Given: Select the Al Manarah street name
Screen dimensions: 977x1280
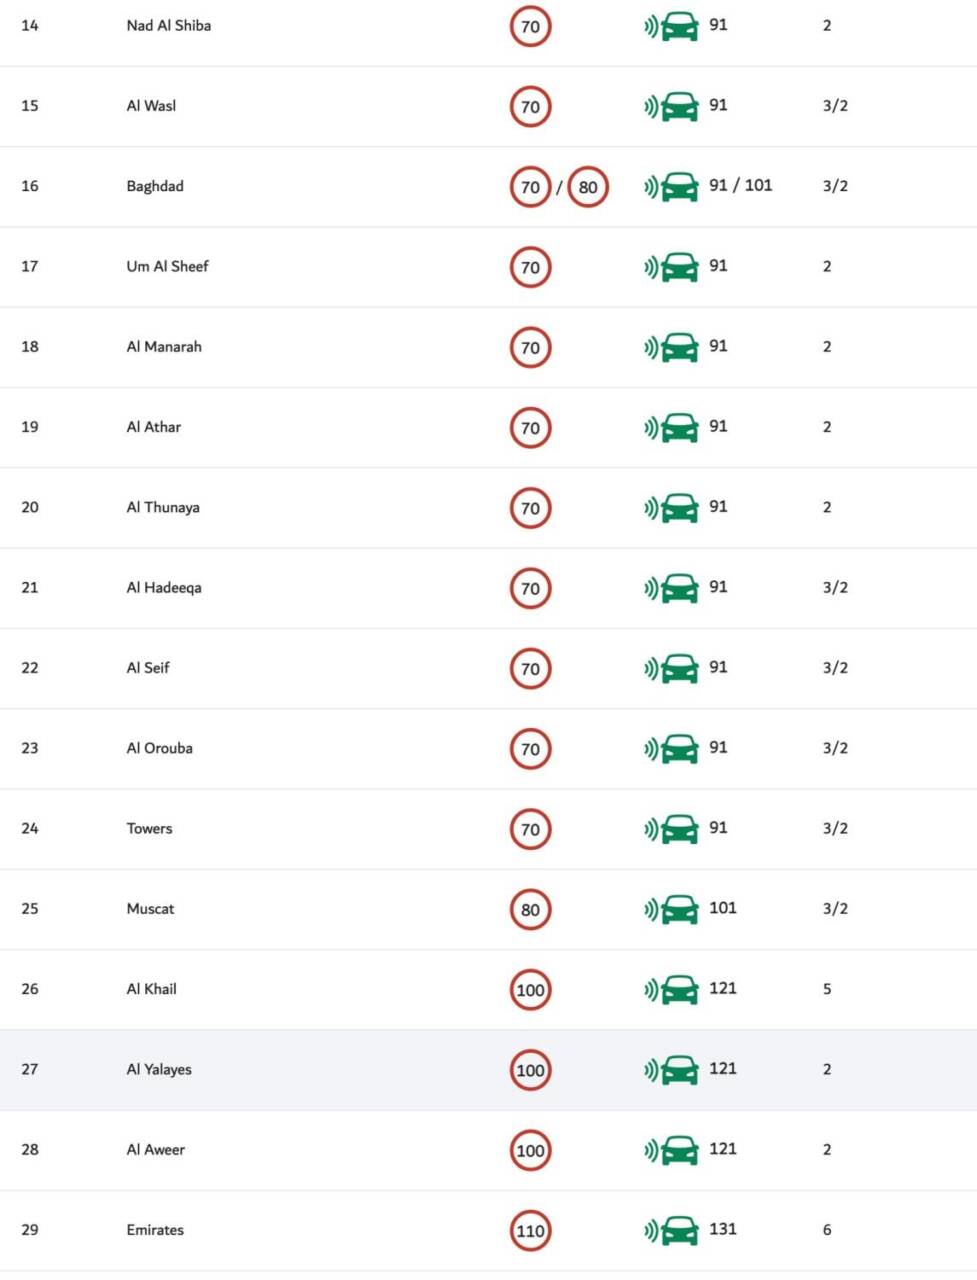Looking at the screenshot, I should [x=164, y=347].
